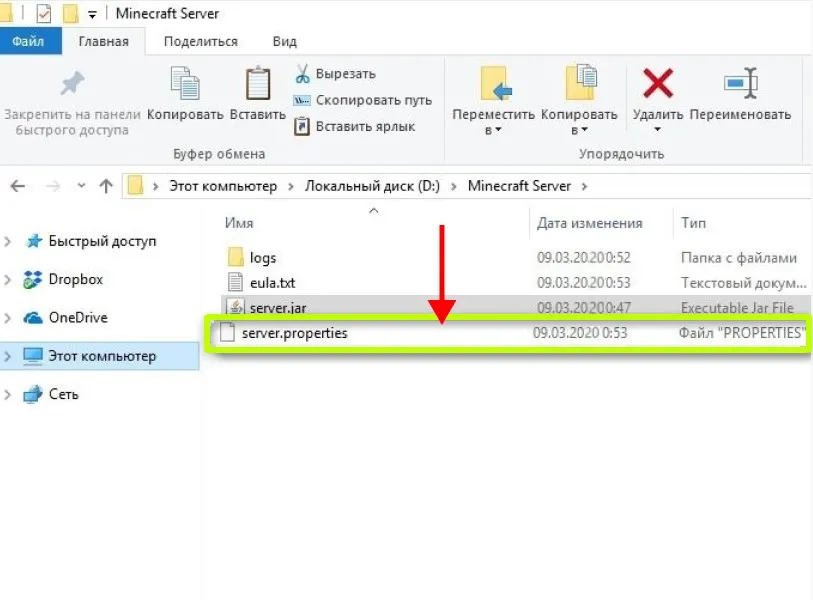Switch to the Главная ribbon tab

pos(104,41)
